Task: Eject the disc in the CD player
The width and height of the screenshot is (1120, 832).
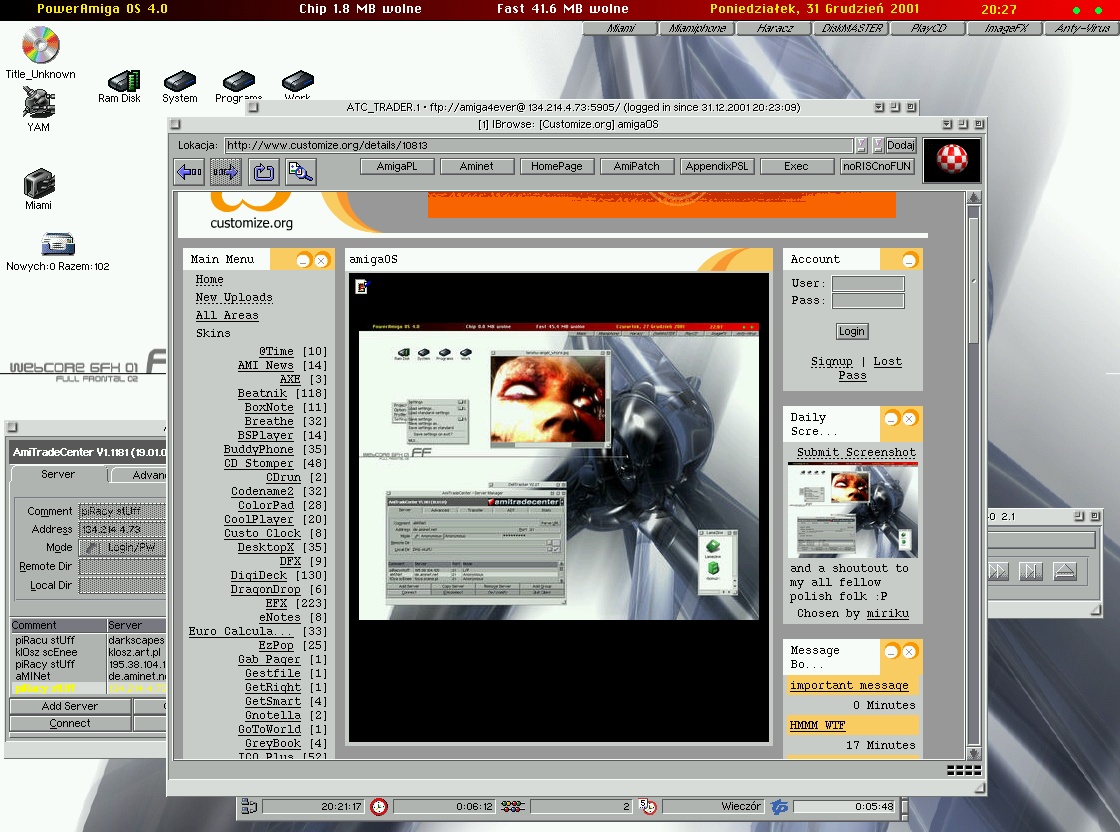Action: click(x=1064, y=571)
